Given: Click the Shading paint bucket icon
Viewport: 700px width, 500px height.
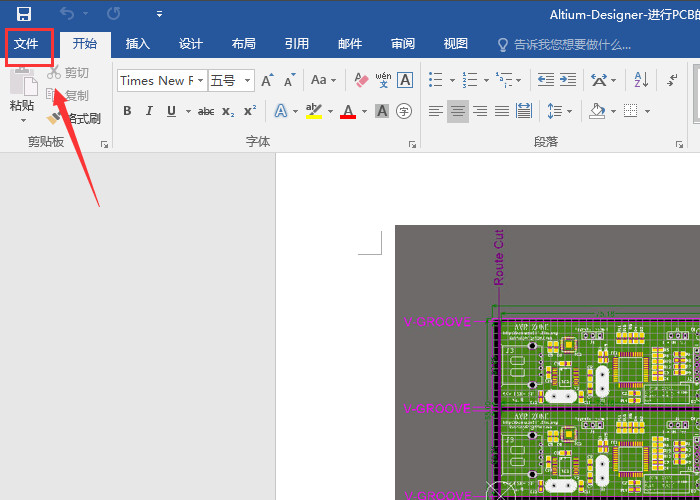Looking at the screenshot, I should click(x=597, y=111).
